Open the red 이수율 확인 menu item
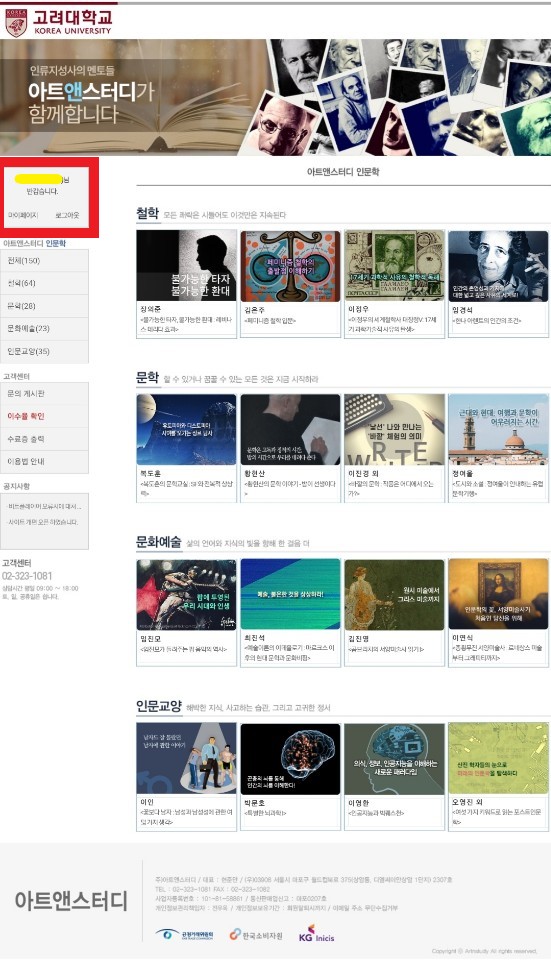The height and width of the screenshot is (960, 551). point(45,416)
